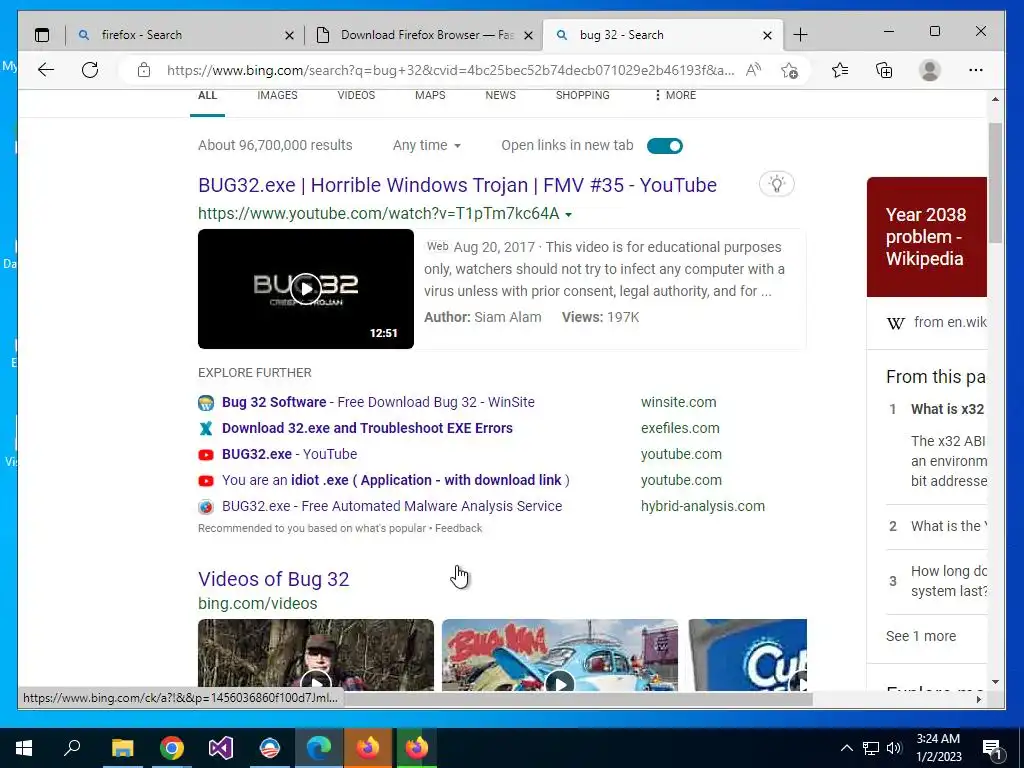Image resolution: width=1024 pixels, height=768 pixels.
Task: Open File Explorer from taskbar
Action: pyautogui.click(x=122, y=748)
